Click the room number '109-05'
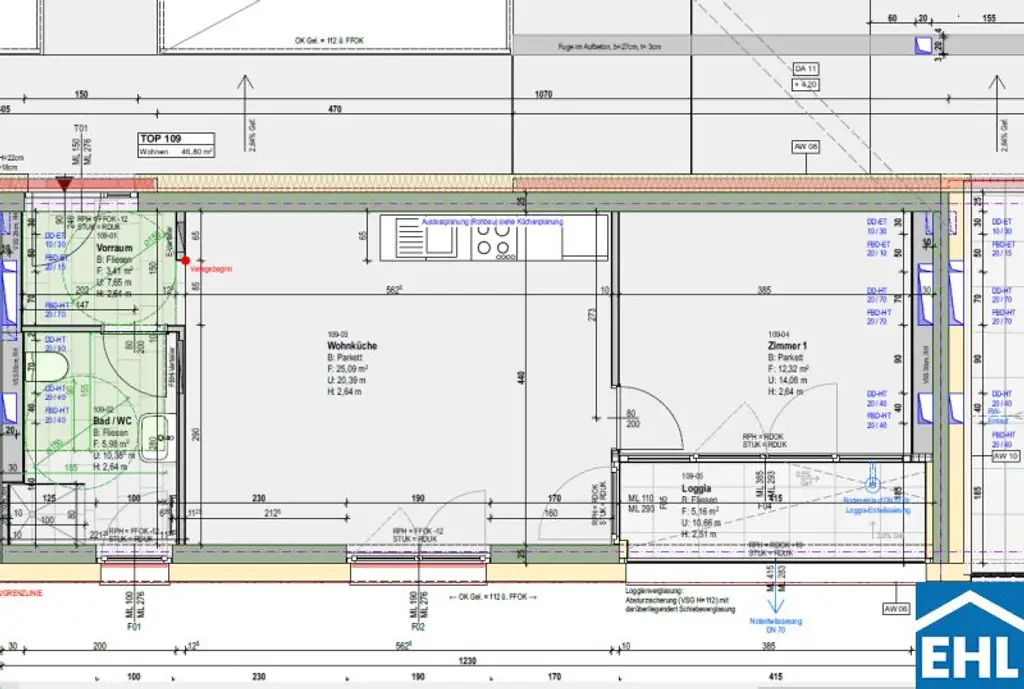1024x689 pixels. click(x=693, y=476)
